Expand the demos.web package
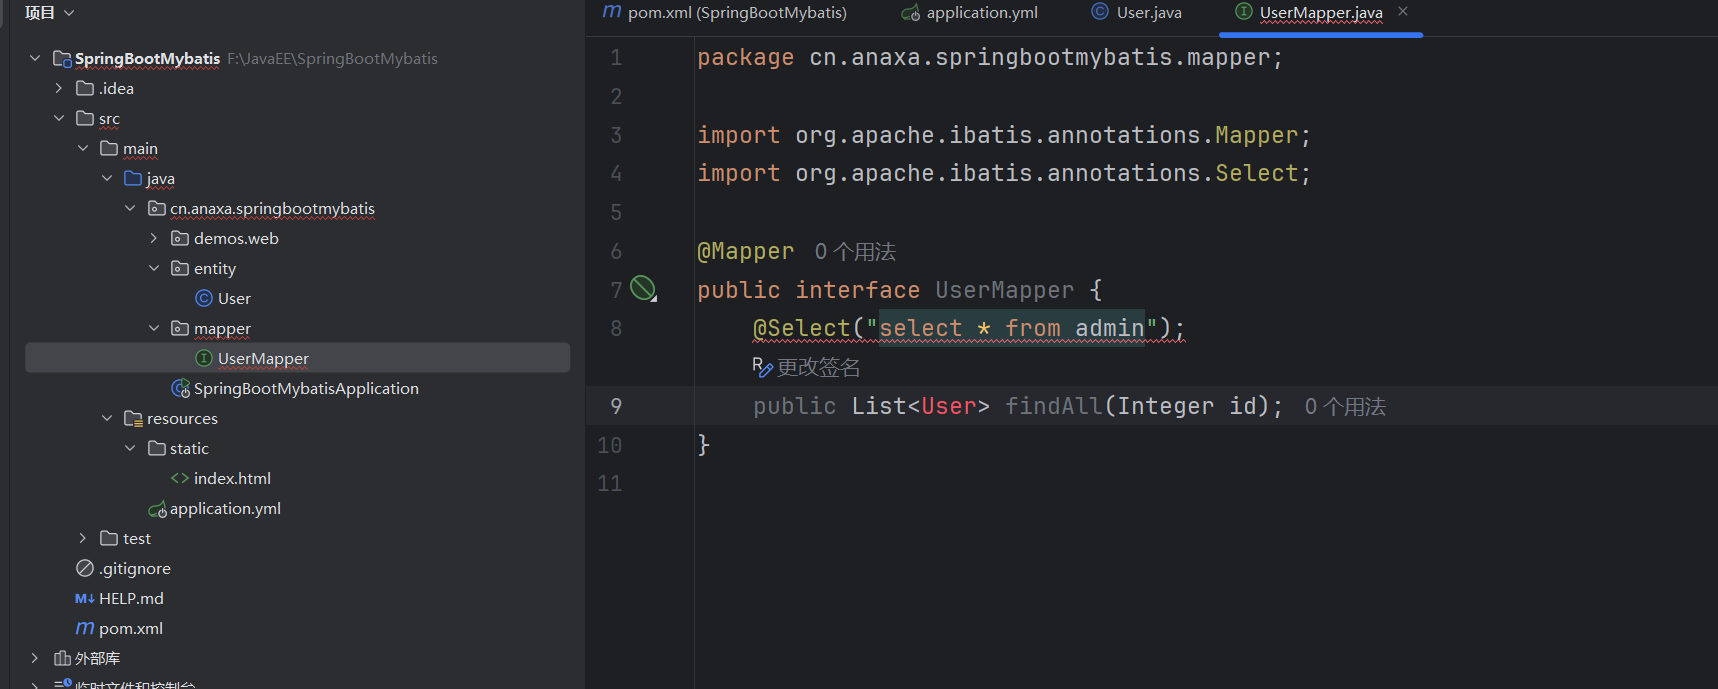The width and height of the screenshot is (1718, 689). click(154, 238)
